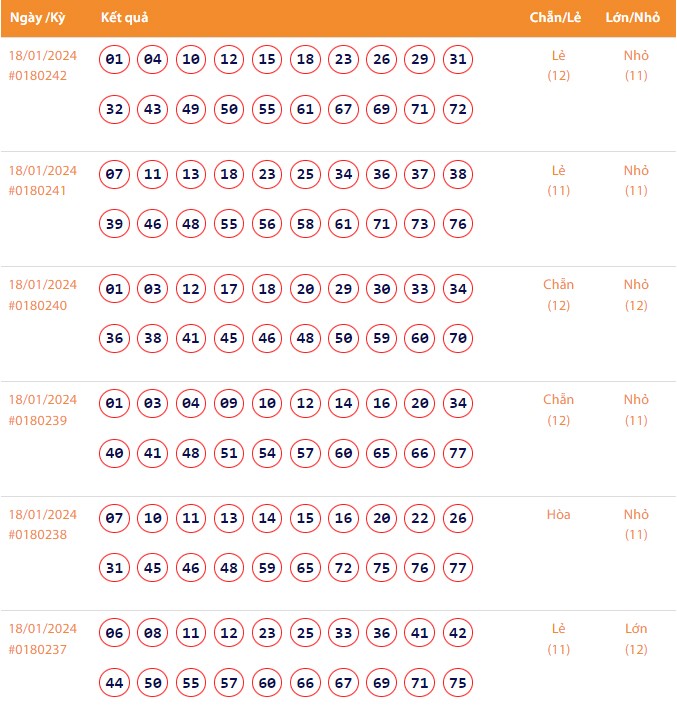Click the "Lớn (12)" result in draw #0180237
The height and width of the screenshot is (713, 677).
click(636, 639)
